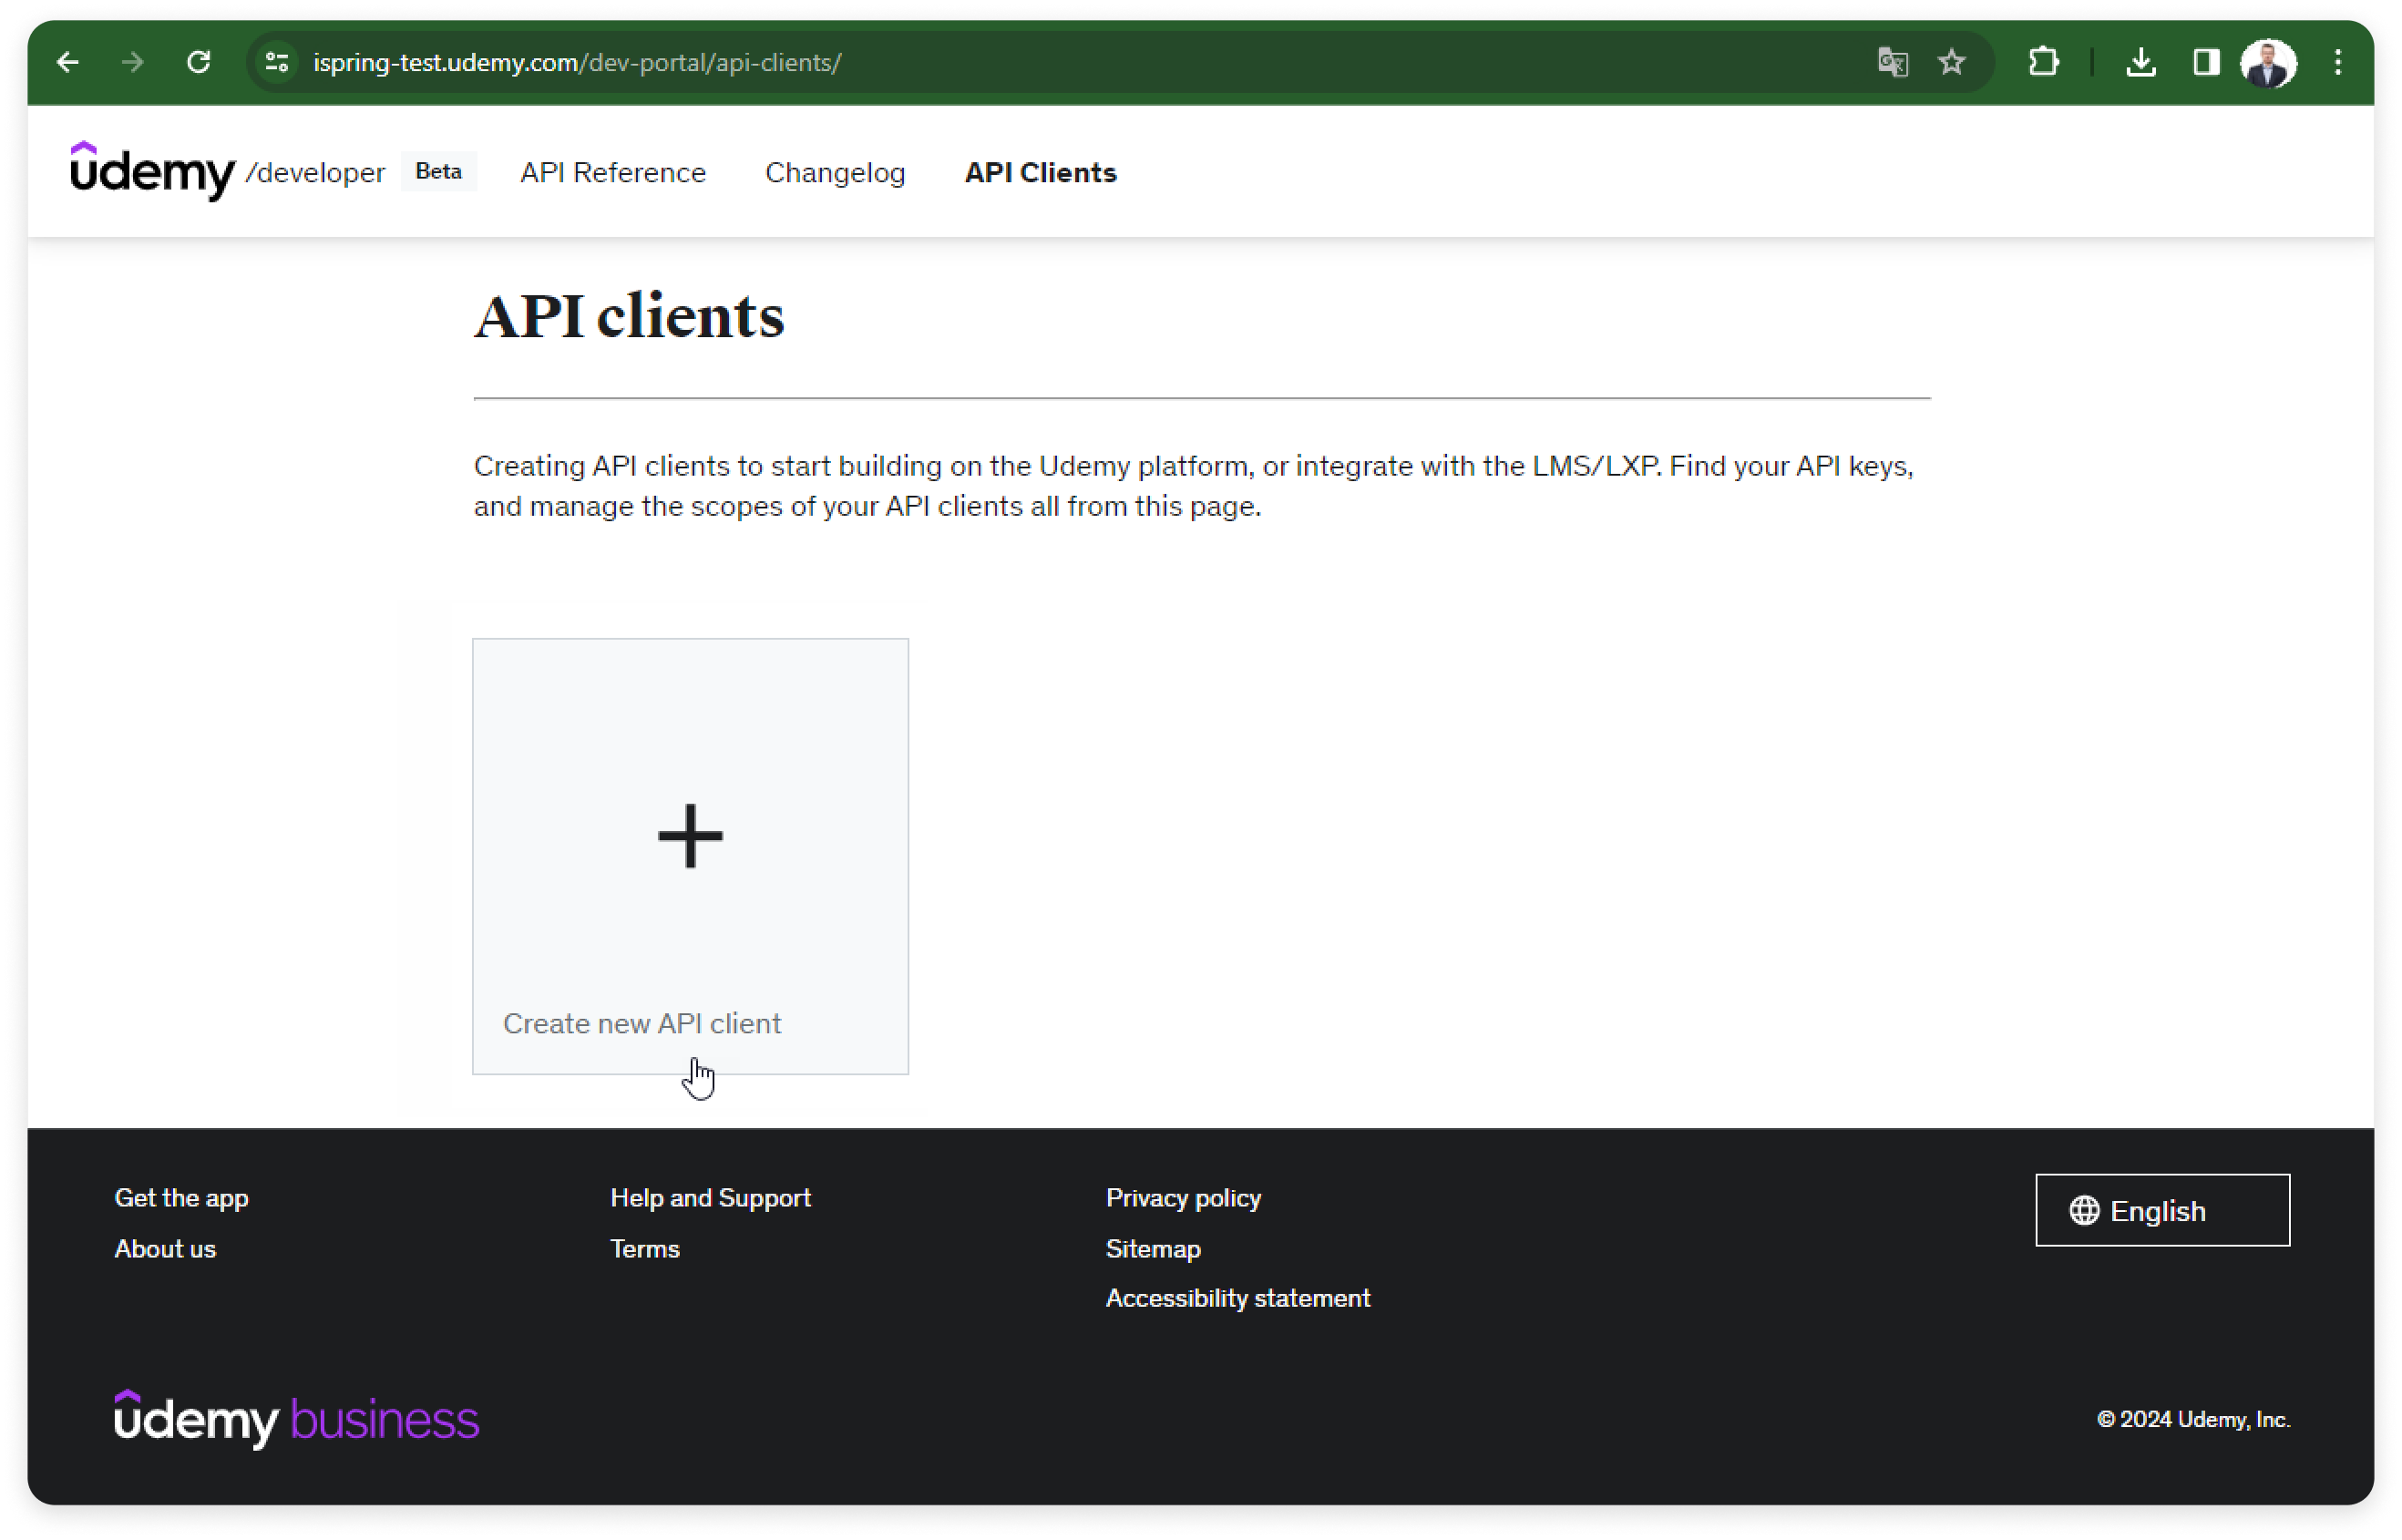Image resolution: width=2402 pixels, height=1540 pixels.
Task: Open the translate page icon
Action: [1892, 62]
